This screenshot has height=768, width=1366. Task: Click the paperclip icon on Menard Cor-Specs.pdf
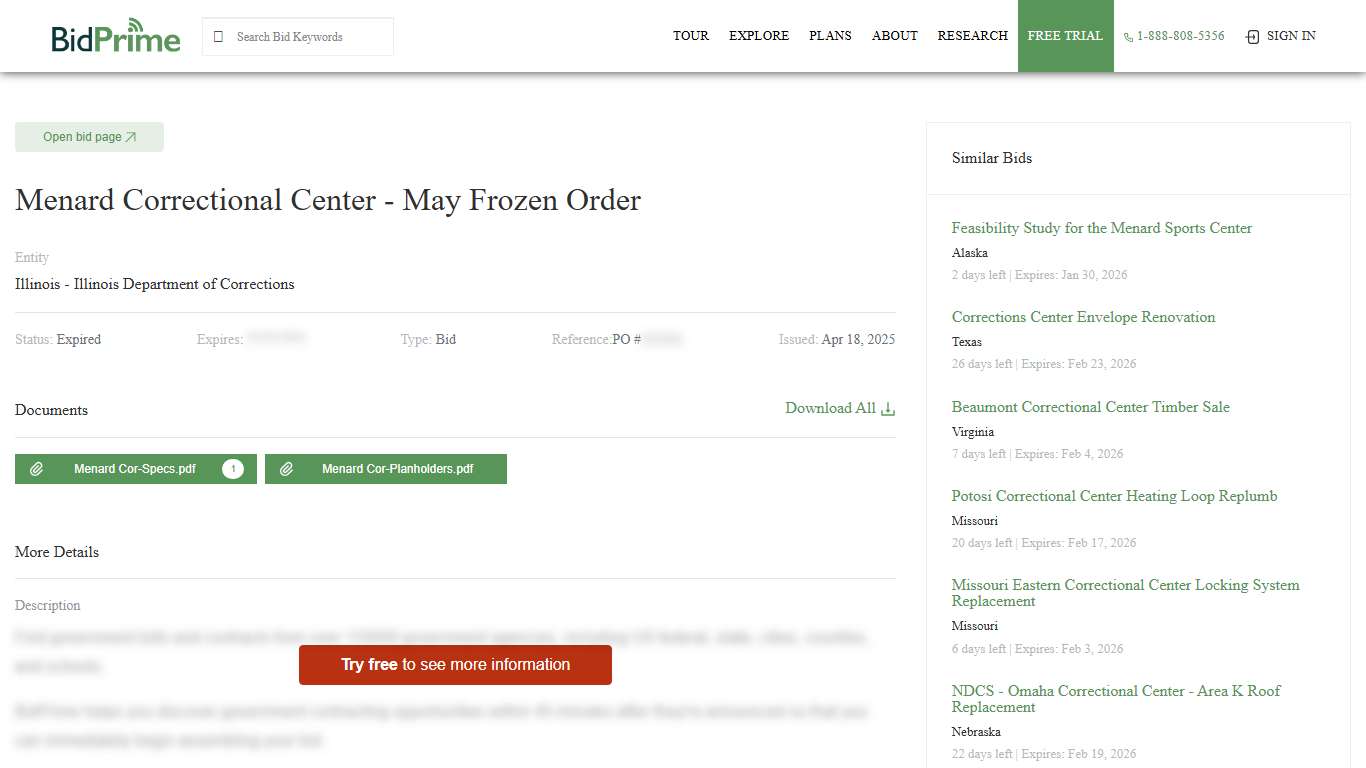click(x=38, y=468)
